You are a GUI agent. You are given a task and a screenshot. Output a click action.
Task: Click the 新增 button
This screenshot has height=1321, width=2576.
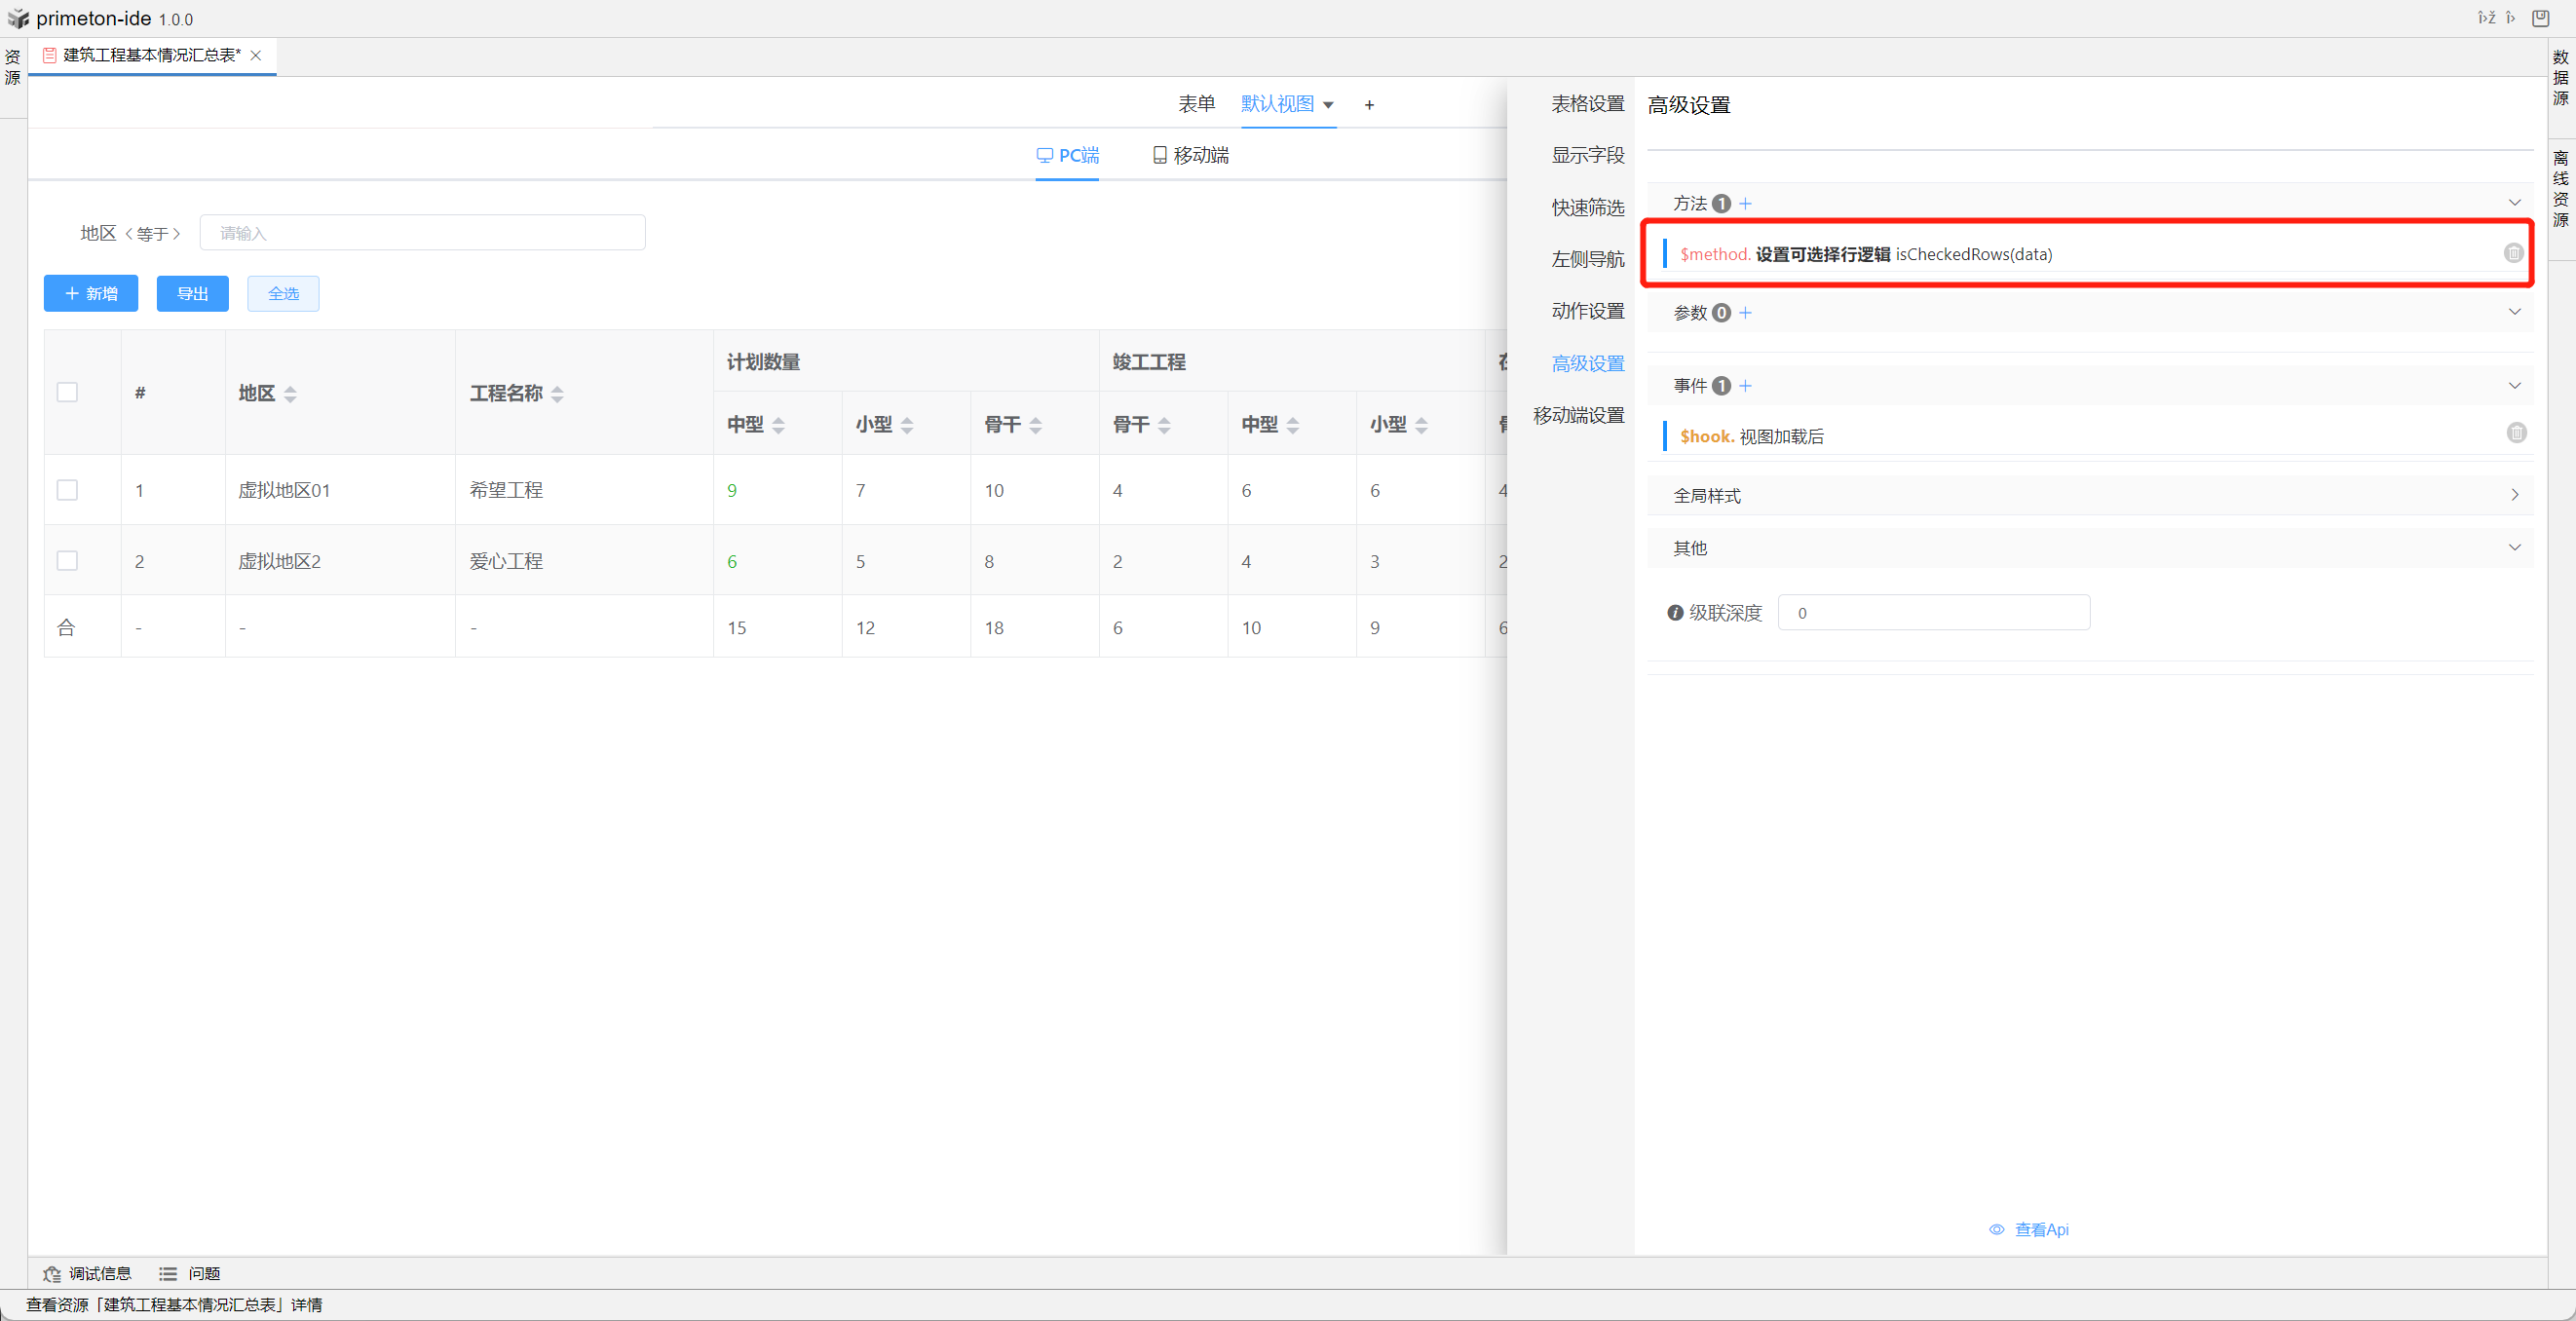[x=91, y=293]
